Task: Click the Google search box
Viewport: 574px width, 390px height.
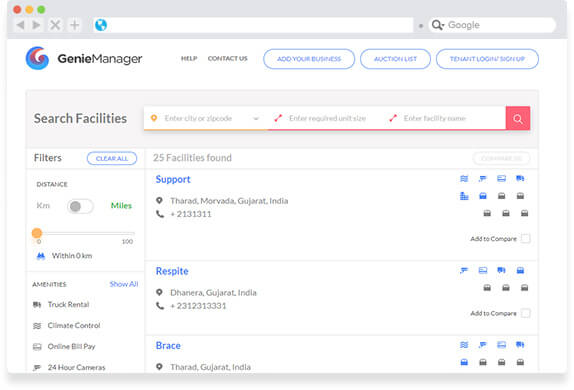Action: (492, 25)
